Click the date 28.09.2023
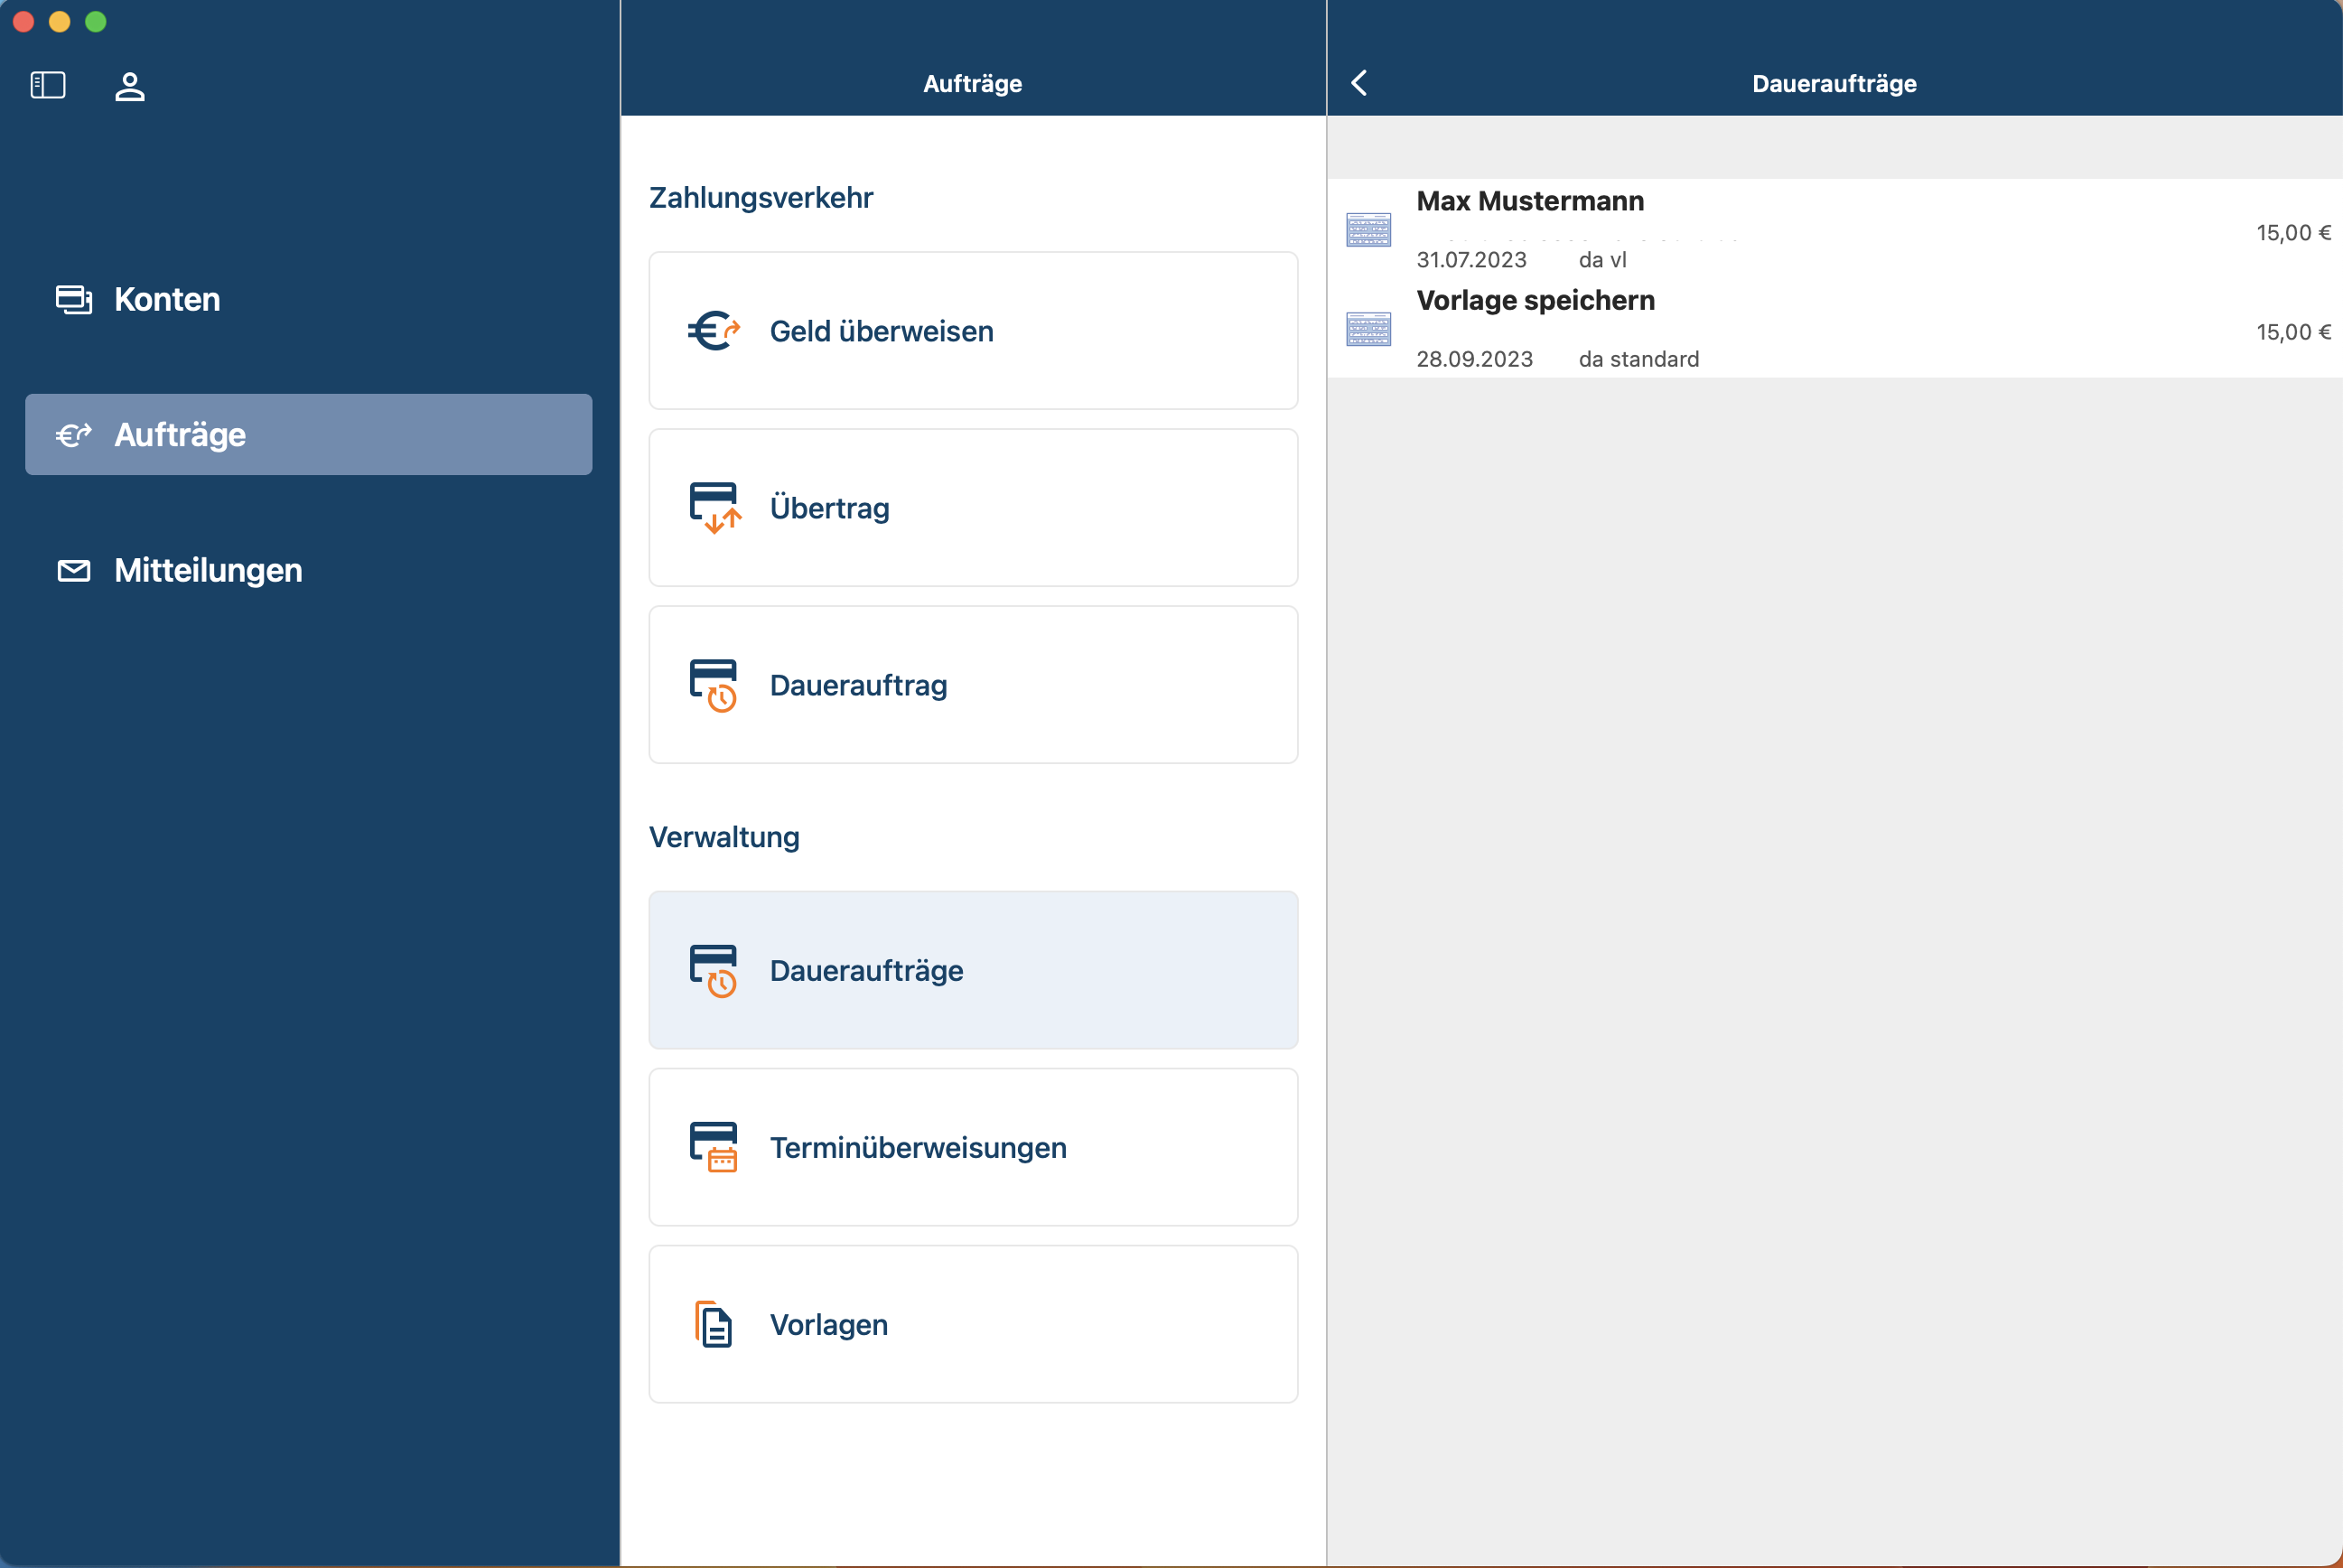The image size is (2343, 1568). pyautogui.click(x=1474, y=359)
